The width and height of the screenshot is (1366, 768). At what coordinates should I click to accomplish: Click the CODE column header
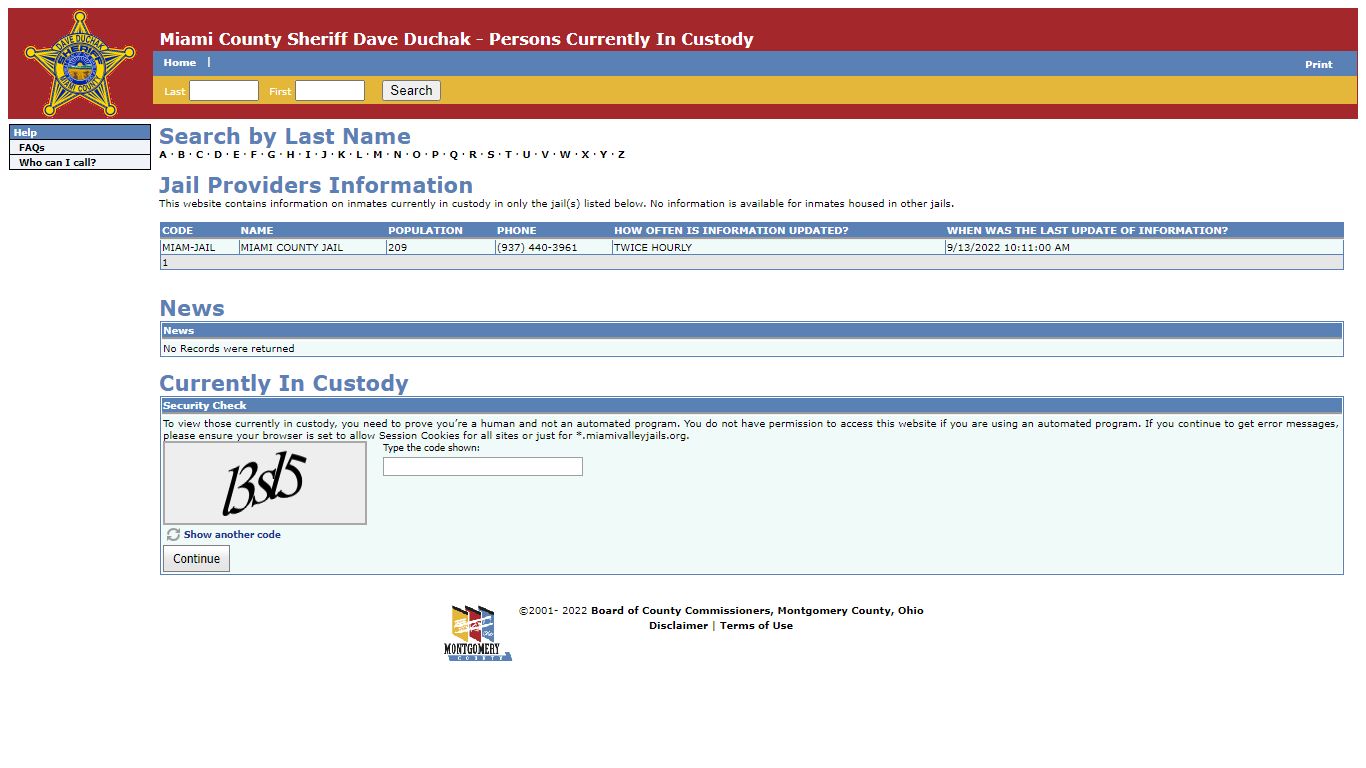(177, 231)
